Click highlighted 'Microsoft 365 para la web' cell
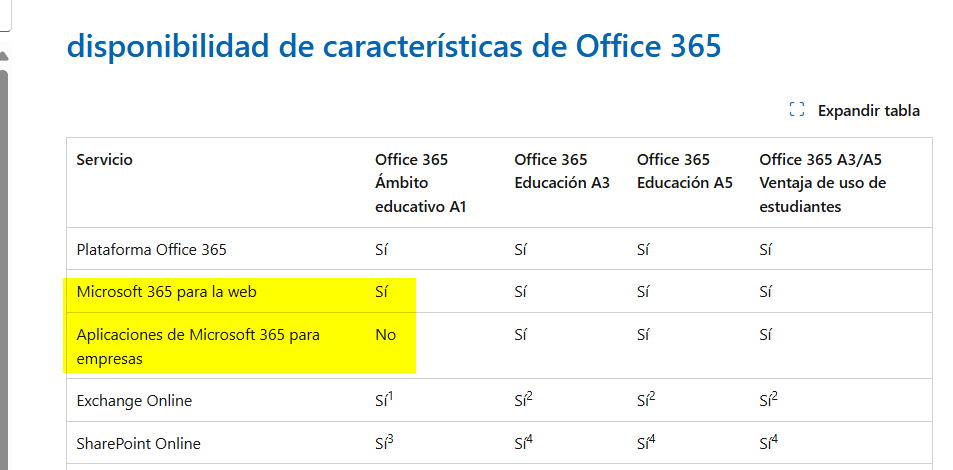Image resolution: width=953 pixels, height=470 pixels. coord(166,292)
